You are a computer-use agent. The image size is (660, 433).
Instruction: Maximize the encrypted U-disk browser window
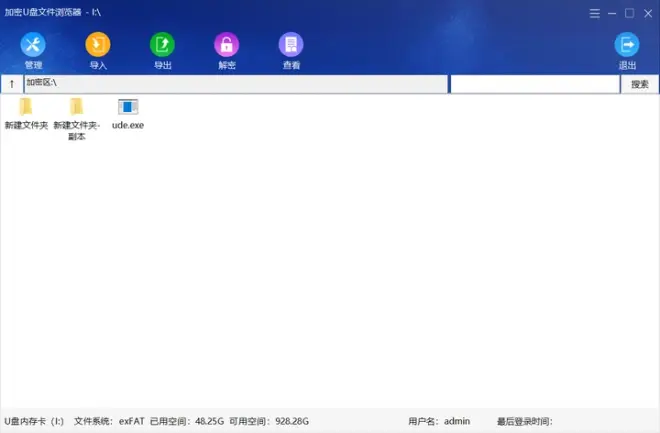[629, 14]
